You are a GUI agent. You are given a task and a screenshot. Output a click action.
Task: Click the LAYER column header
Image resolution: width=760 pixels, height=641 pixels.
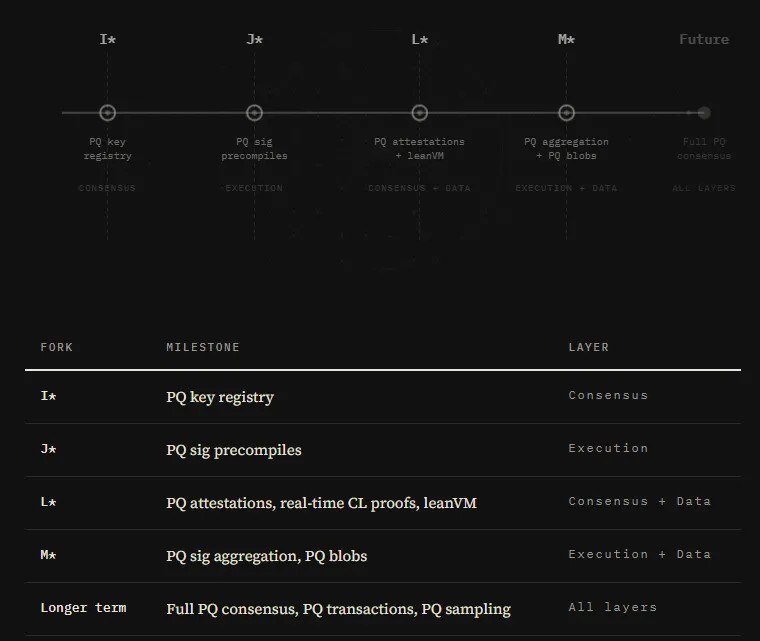[x=589, y=347]
